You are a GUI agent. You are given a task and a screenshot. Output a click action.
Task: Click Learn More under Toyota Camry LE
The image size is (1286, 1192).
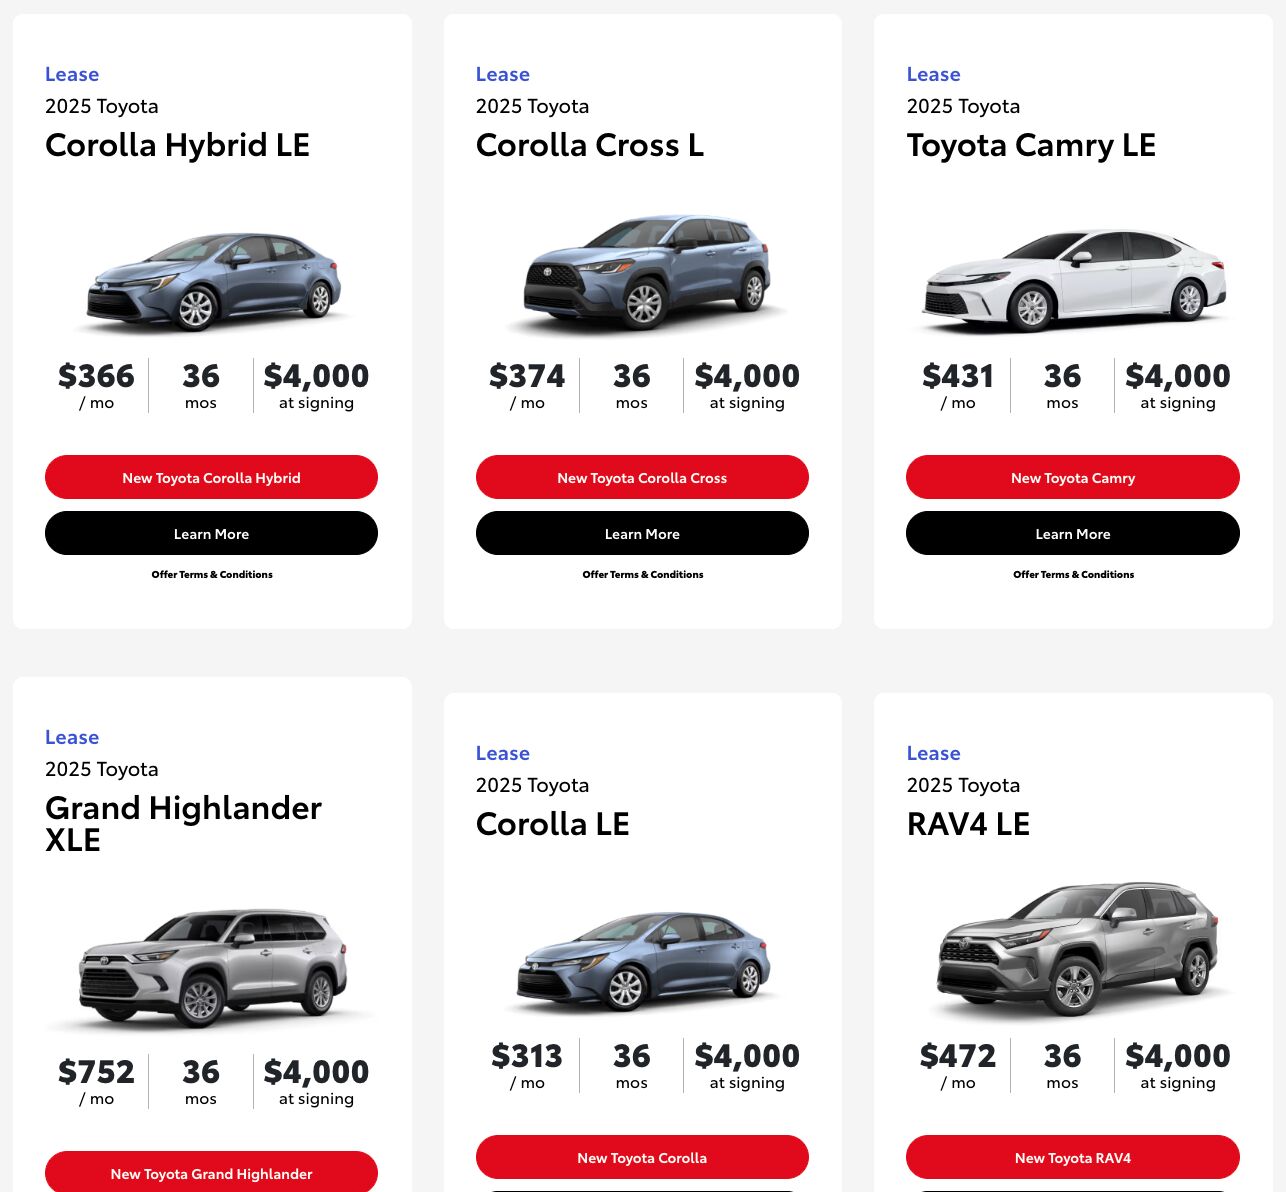[x=1072, y=533]
